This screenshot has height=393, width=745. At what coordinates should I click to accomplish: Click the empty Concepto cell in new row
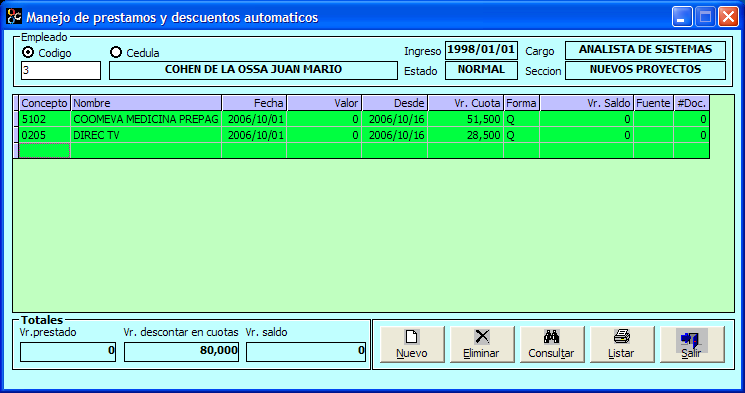click(45, 151)
